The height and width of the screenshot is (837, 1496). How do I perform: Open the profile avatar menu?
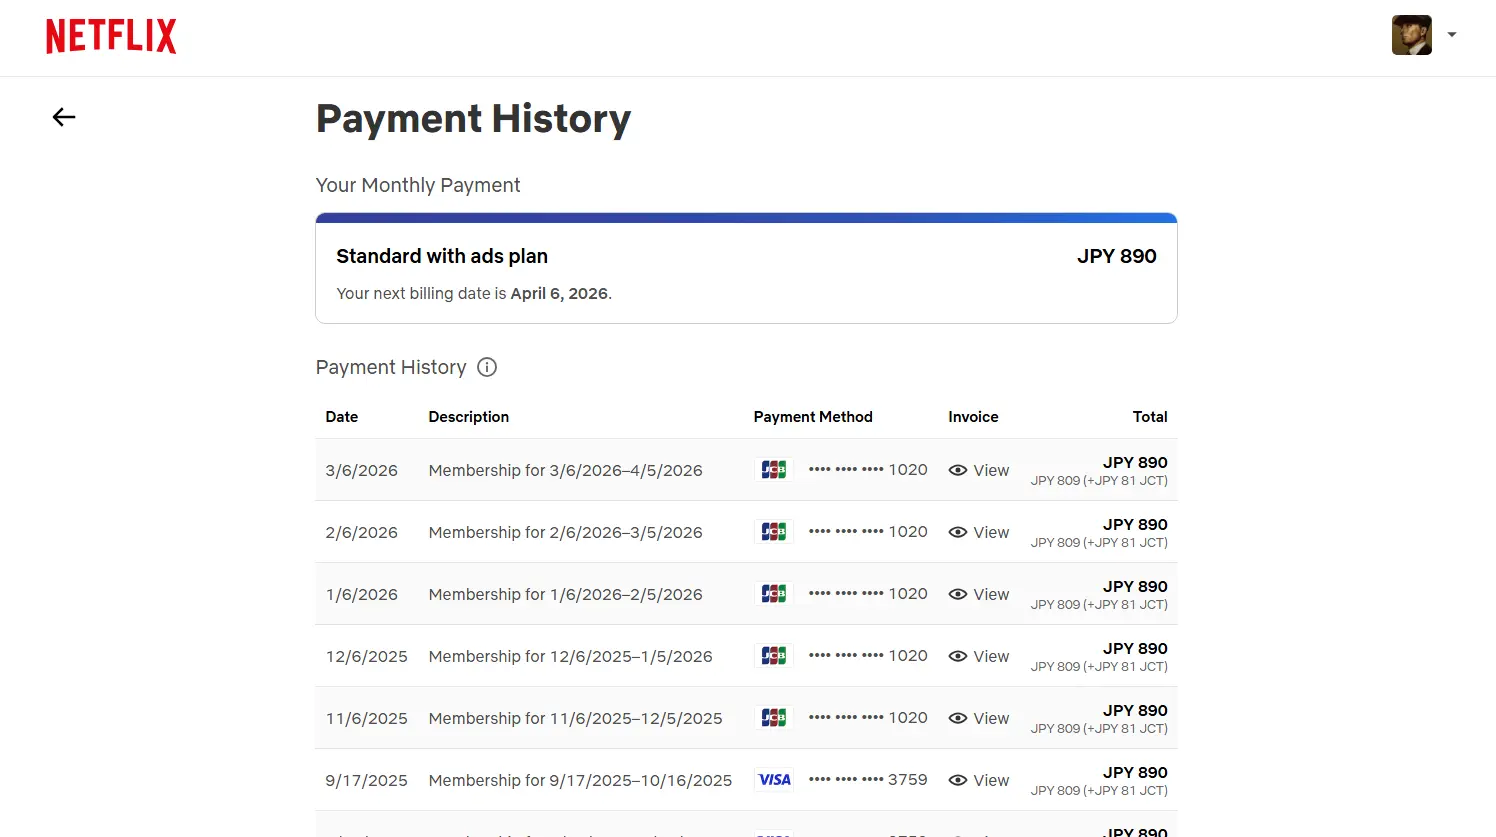pos(1412,35)
